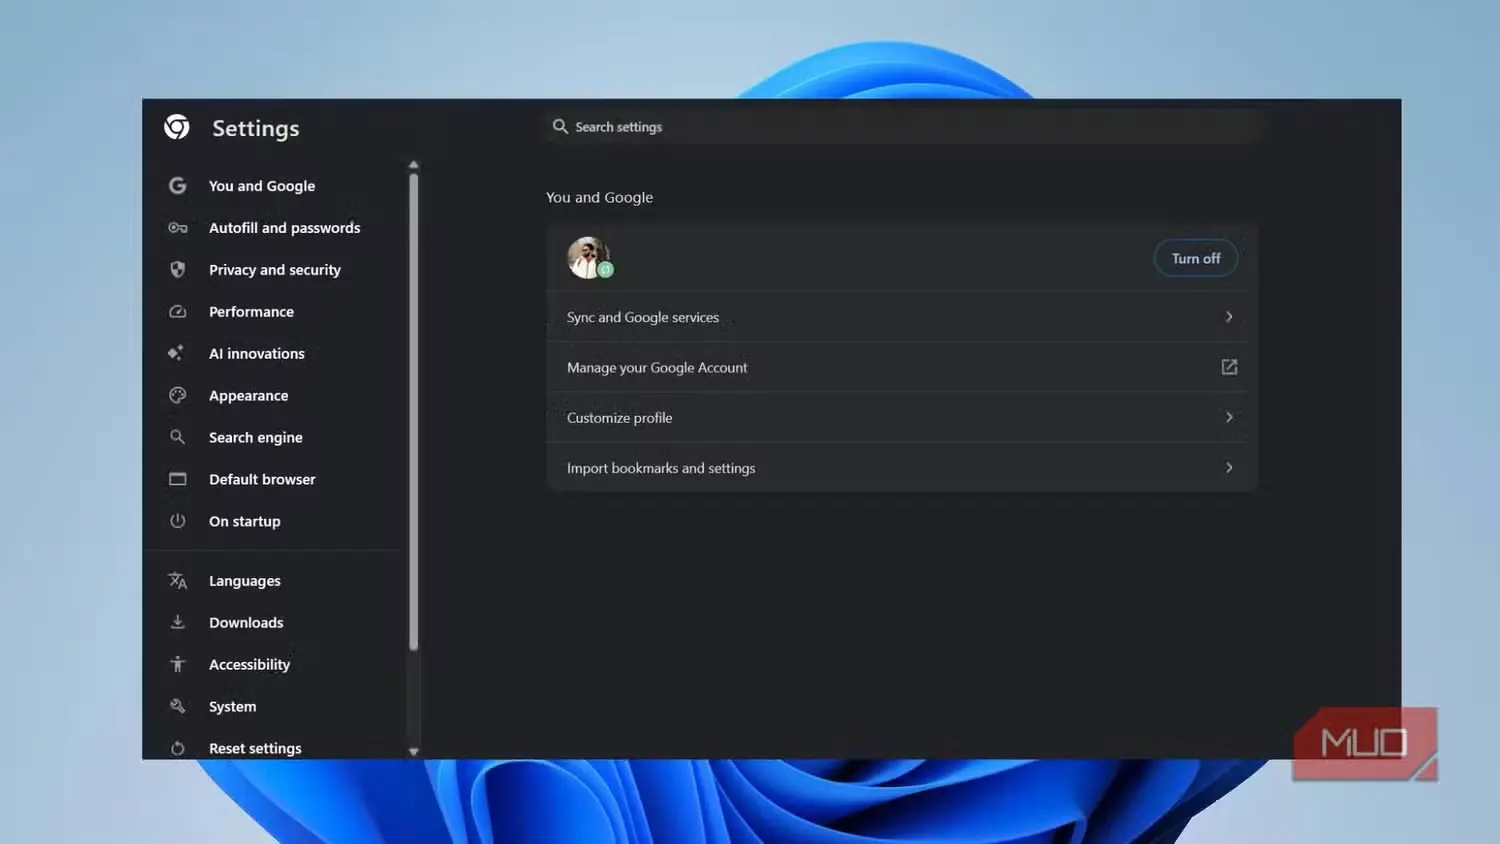Click the window icon for Default browser
The width and height of the screenshot is (1500, 844).
[x=177, y=479]
